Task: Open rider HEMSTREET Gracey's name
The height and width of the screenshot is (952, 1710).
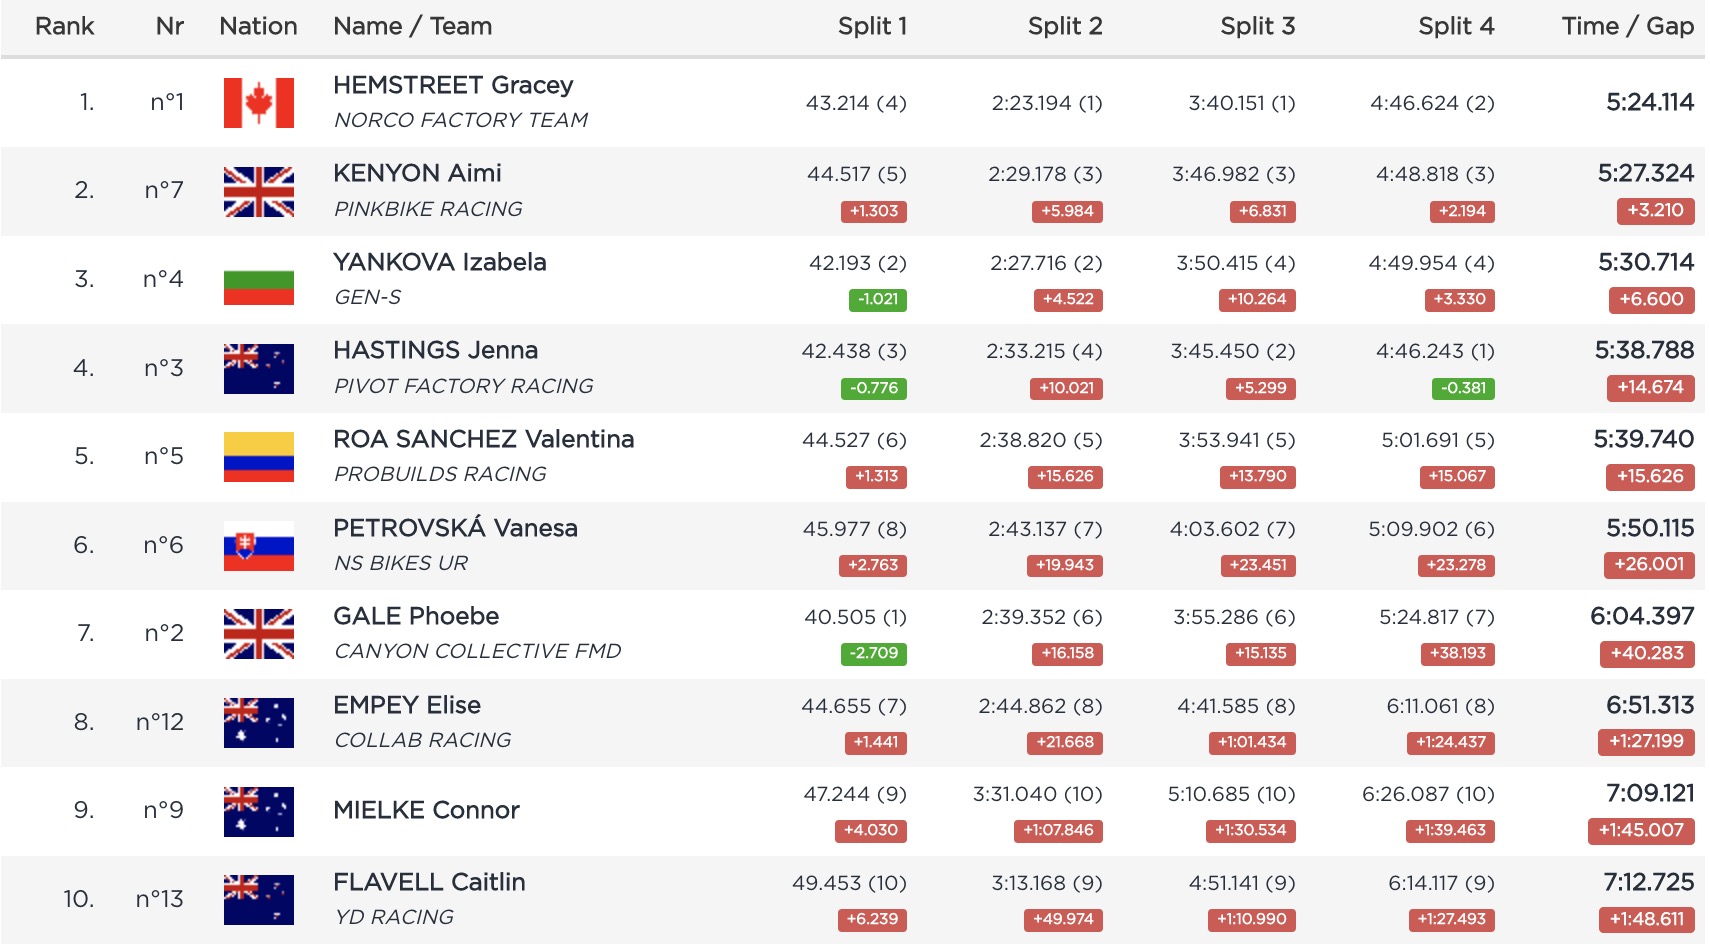Action: pos(453,85)
